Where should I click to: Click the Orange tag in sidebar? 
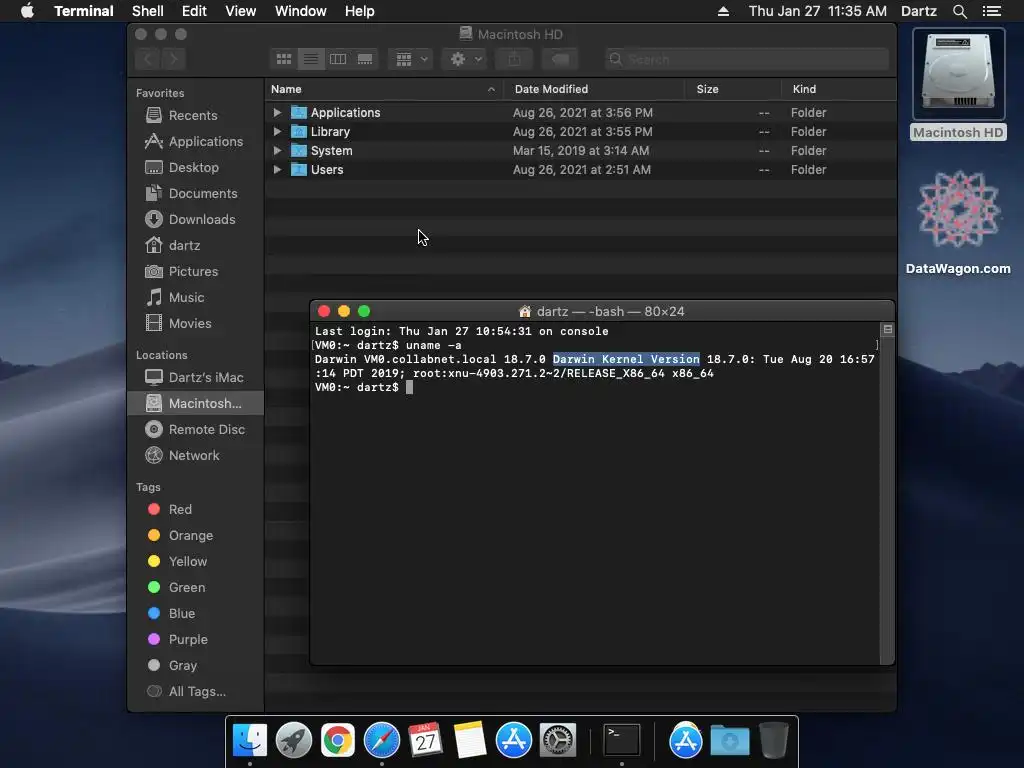(196, 536)
